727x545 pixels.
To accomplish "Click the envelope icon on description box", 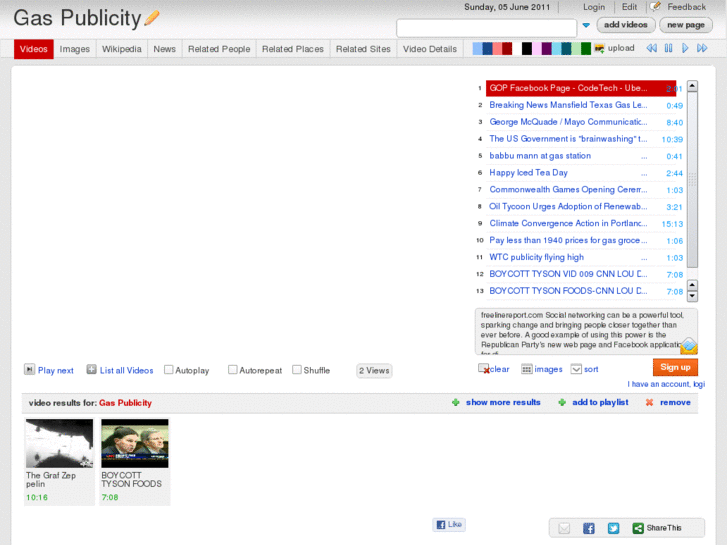I will click(x=689, y=346).
